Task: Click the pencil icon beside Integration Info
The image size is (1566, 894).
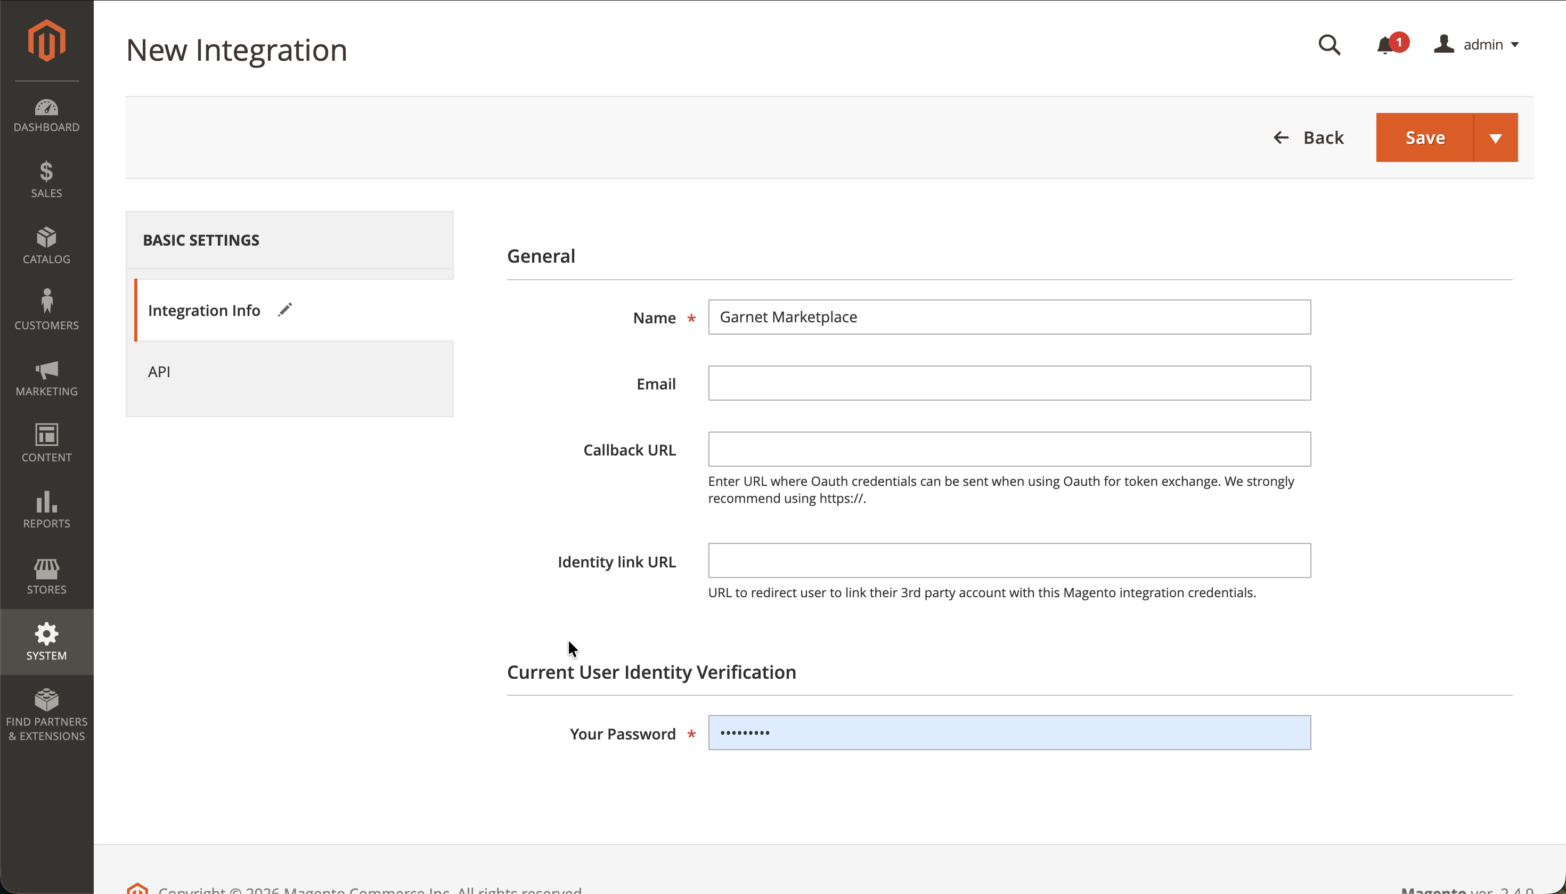Action: (x=285, y=310)
